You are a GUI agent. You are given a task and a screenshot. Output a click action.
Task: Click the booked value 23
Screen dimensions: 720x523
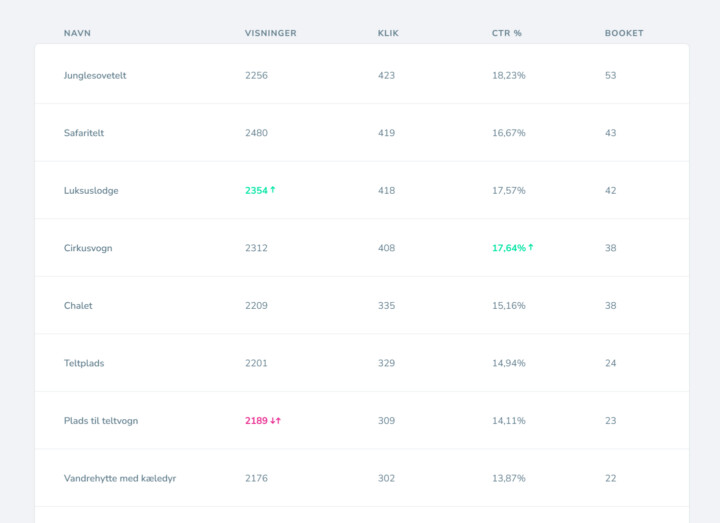click(610, 421)
